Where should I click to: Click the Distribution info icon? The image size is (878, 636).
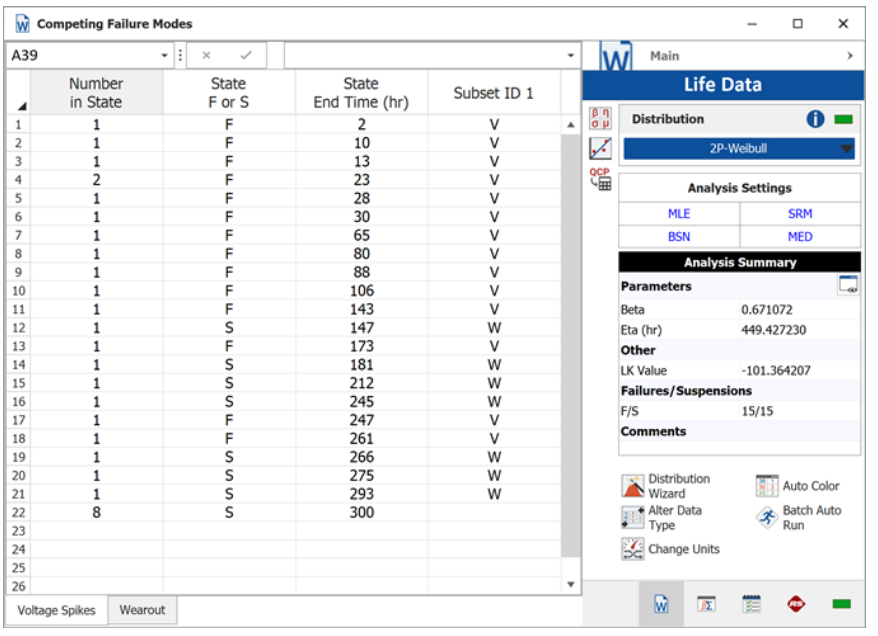815,119
